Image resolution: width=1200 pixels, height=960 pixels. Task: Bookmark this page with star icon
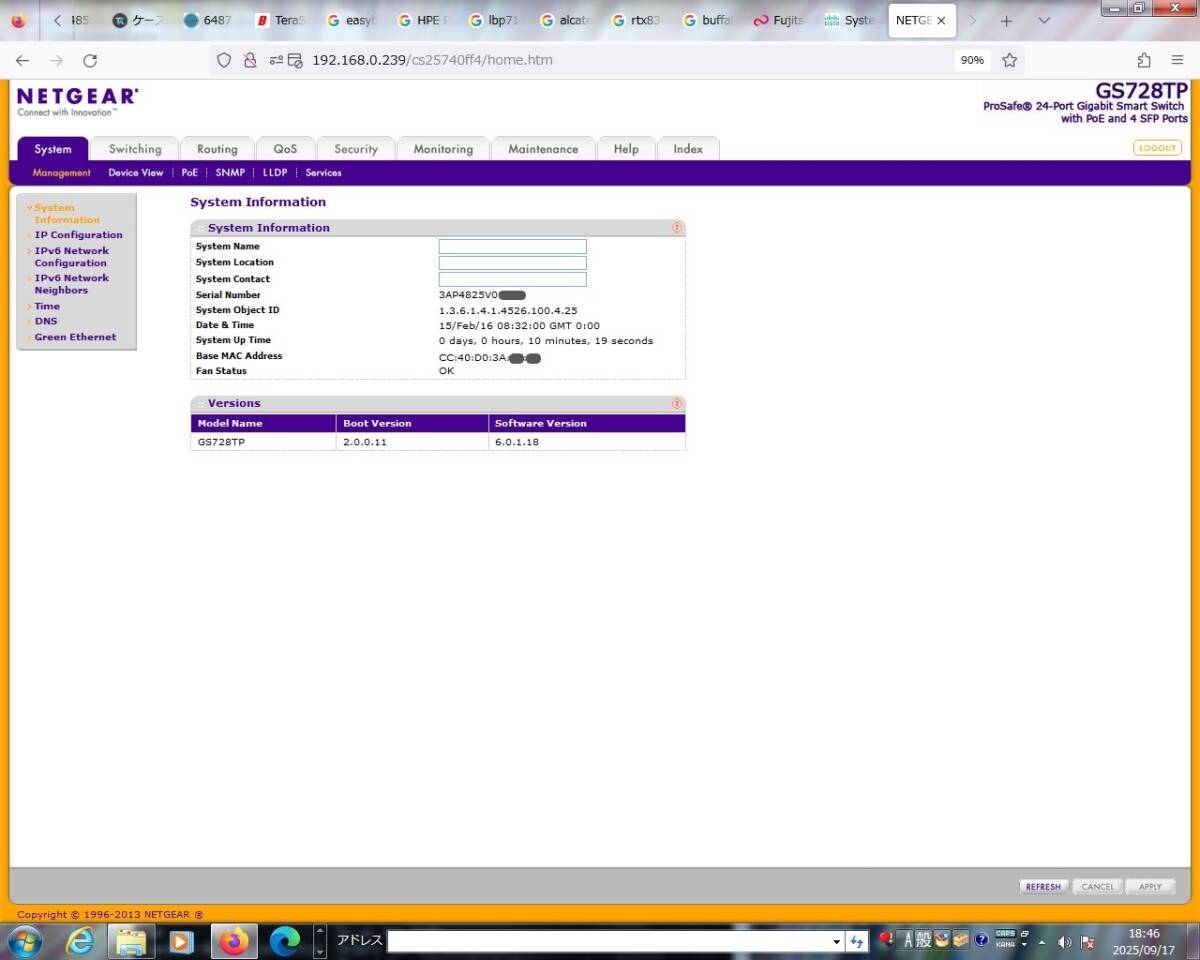tap(1010, 60)
